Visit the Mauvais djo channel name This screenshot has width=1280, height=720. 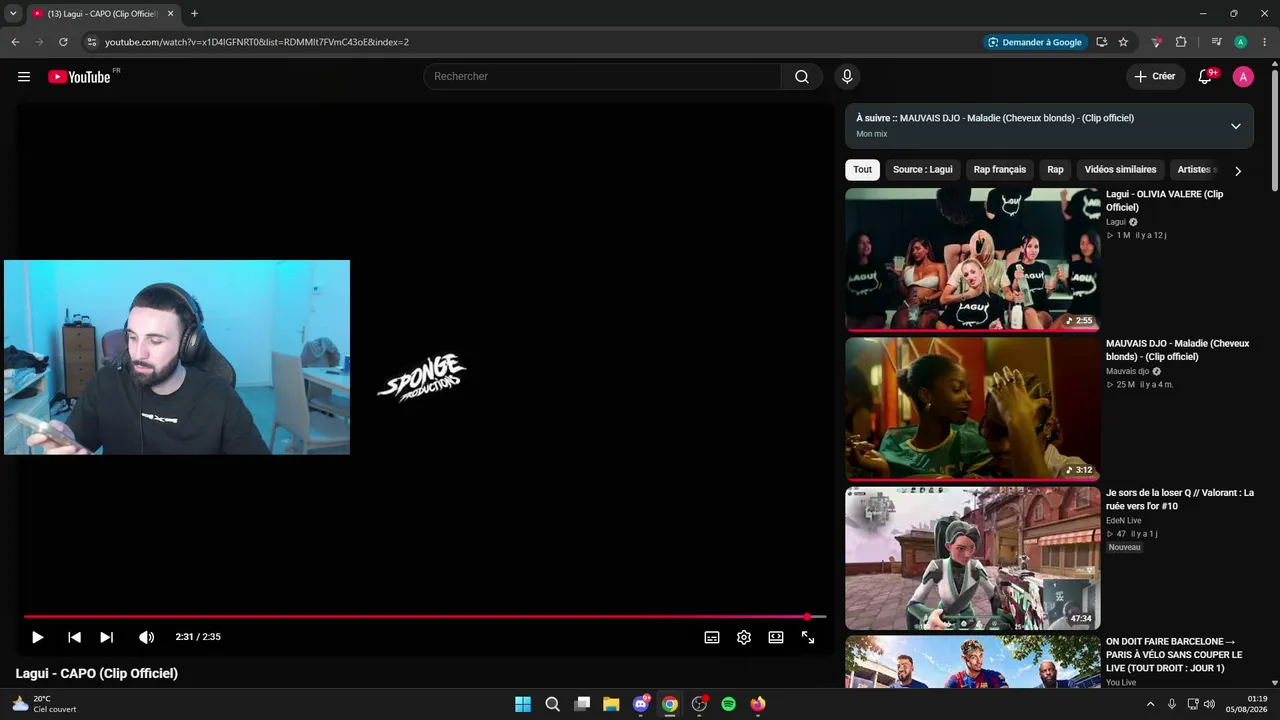coord(1127,372)
